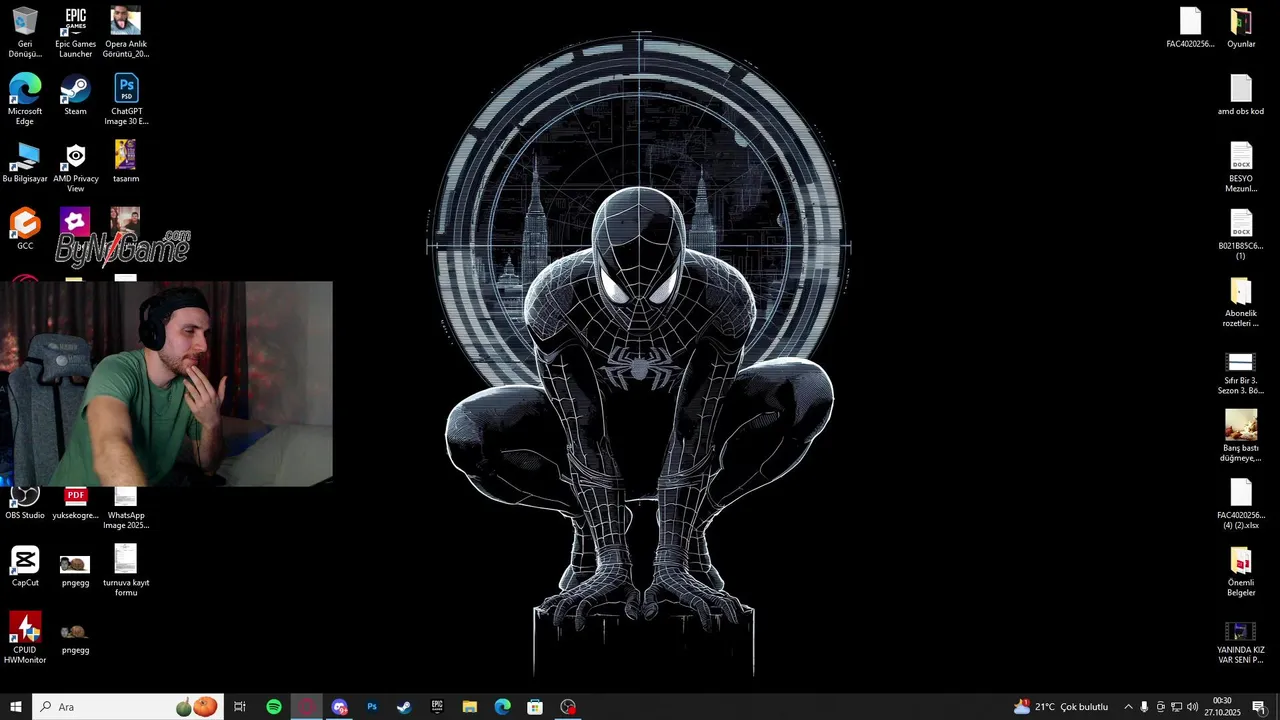Expand the hidden system tray icons chevron
1280x720 pixels.
pyautogui.click(x=1128, y=707)
